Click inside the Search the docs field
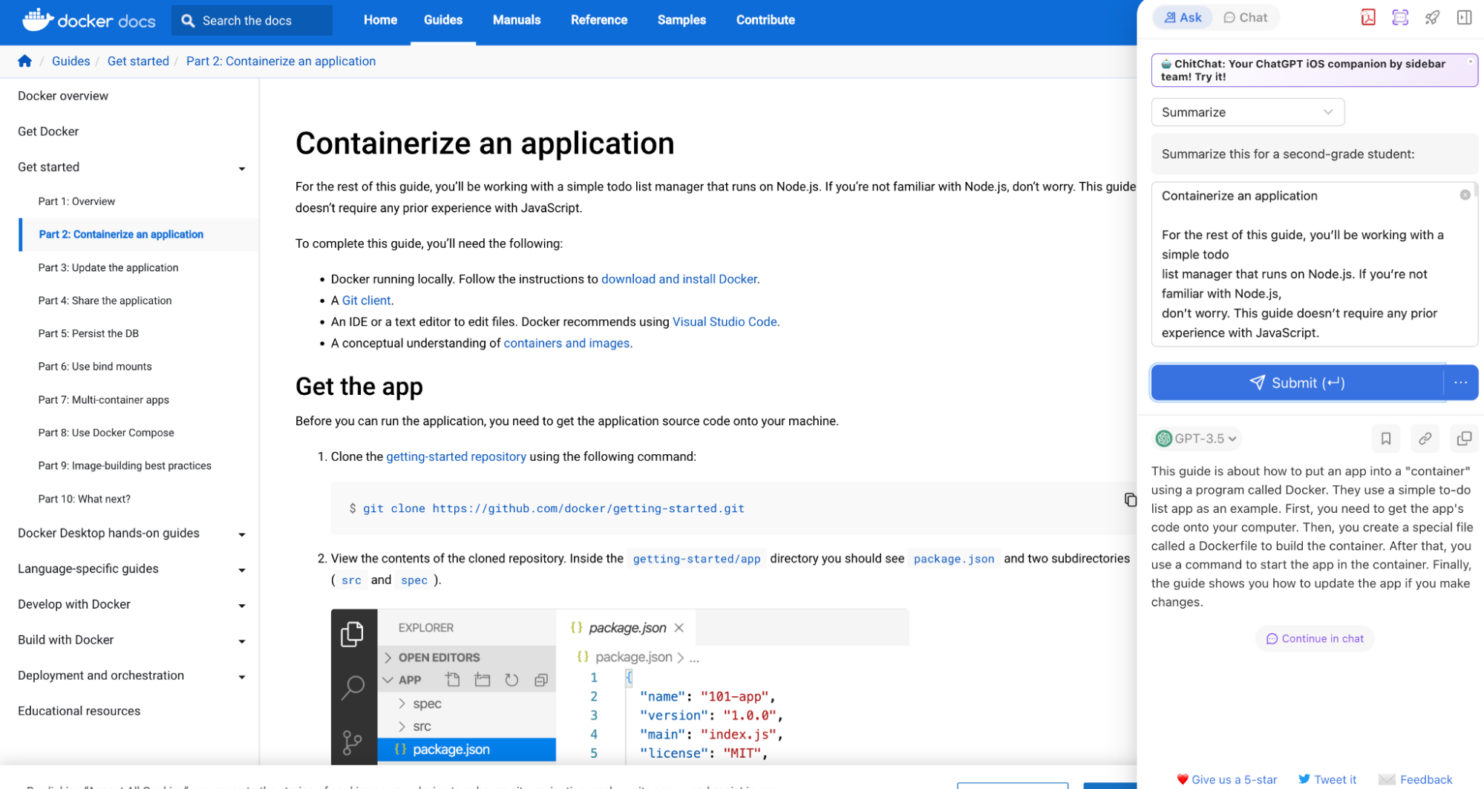 pos(252,19)
